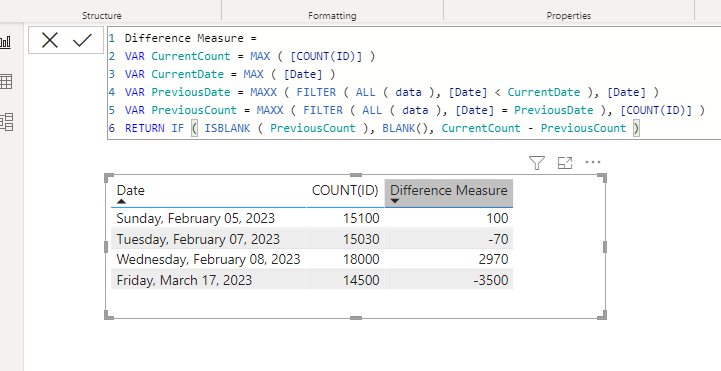The height and width of the screenshot is (371, 721).
Task: Select cell Sunday, February 05, 2023
Action: [x=195, y=218]
